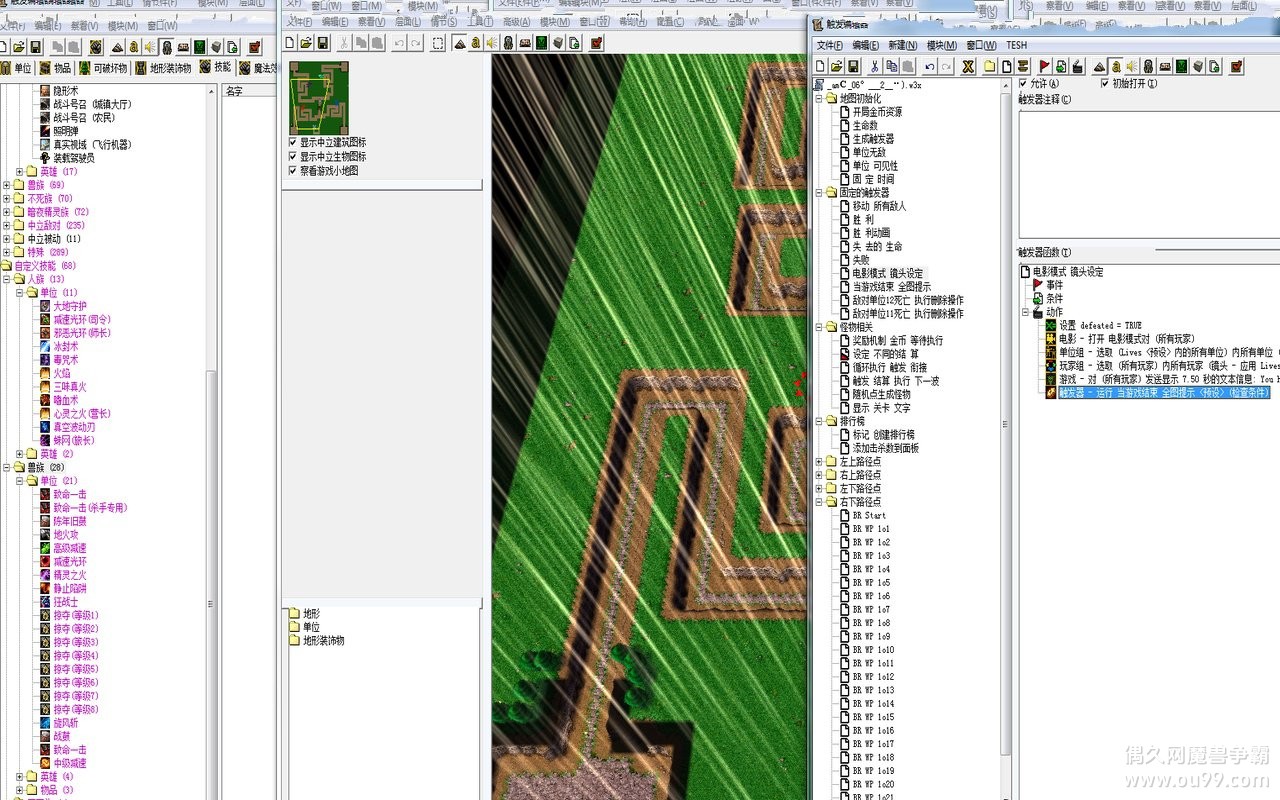Image resolution: width=1280 pixels, height=800 pixels.
Task: Click New Category folder icon in Trigger Editor
Action: click(990, 67)
